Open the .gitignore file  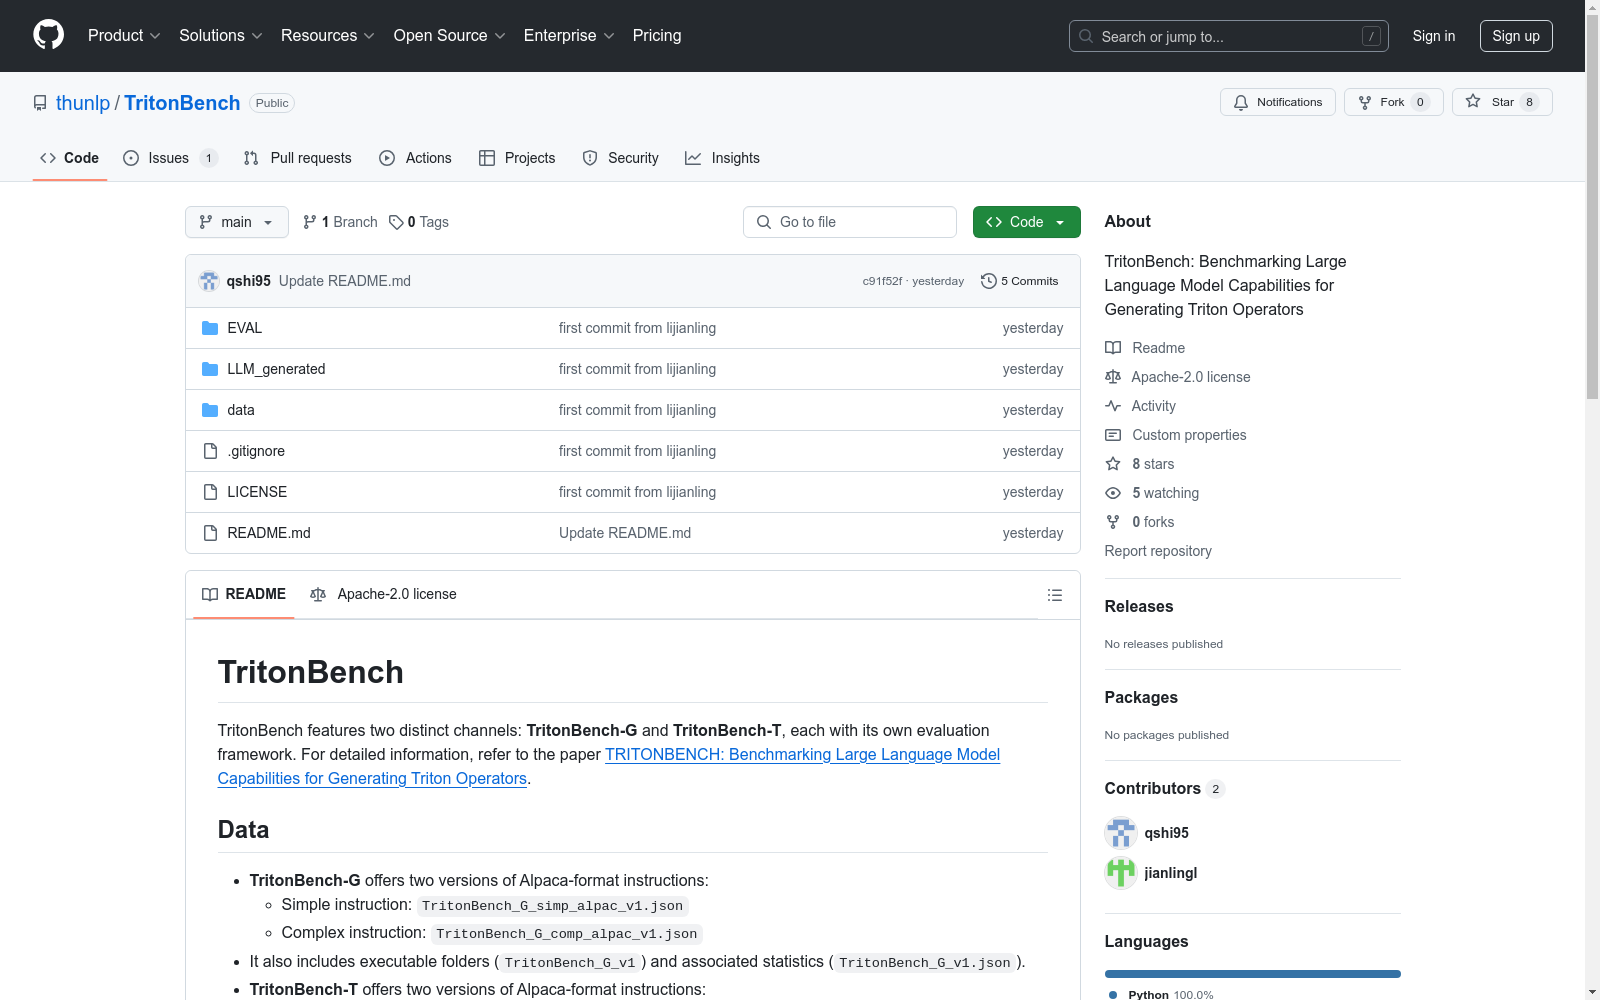pos(256,451)
